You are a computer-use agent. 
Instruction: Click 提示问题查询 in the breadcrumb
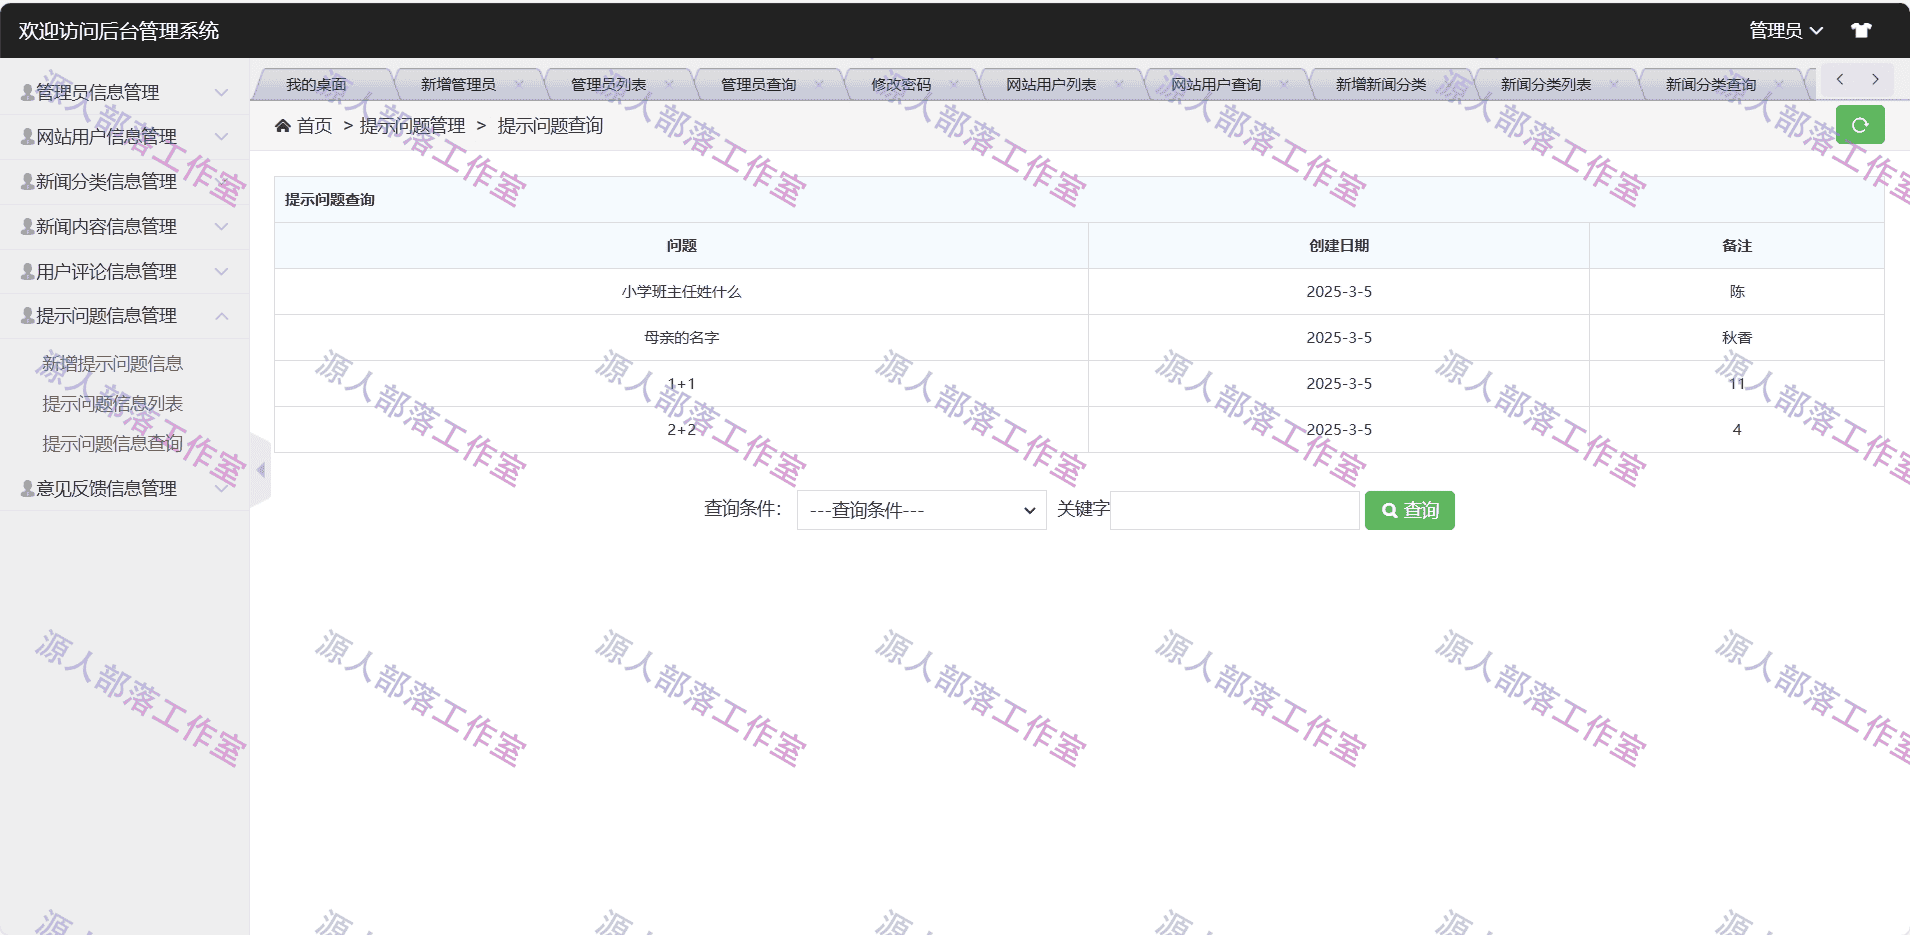[550, 125]
